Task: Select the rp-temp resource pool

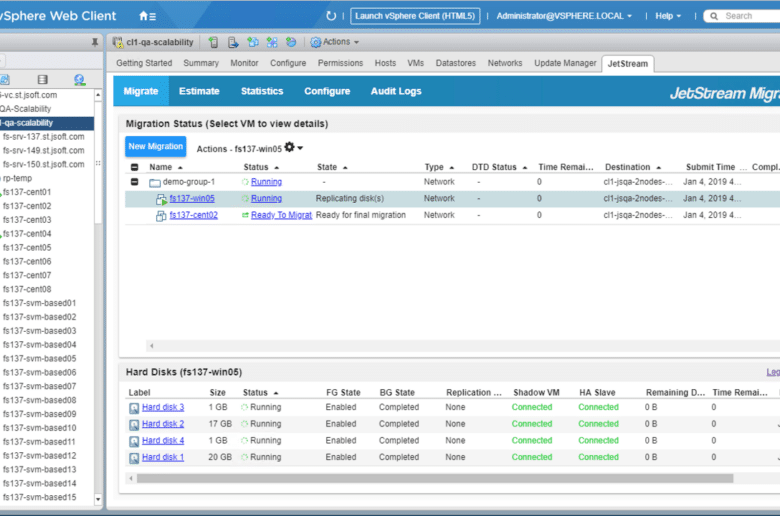Action: pos(17,178)
